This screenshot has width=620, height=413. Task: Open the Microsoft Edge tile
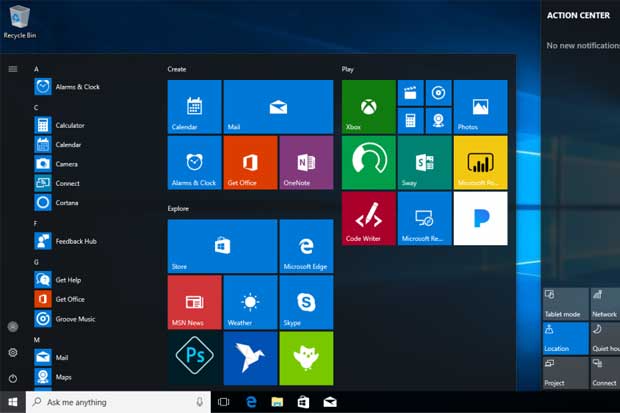click(306, 246)
